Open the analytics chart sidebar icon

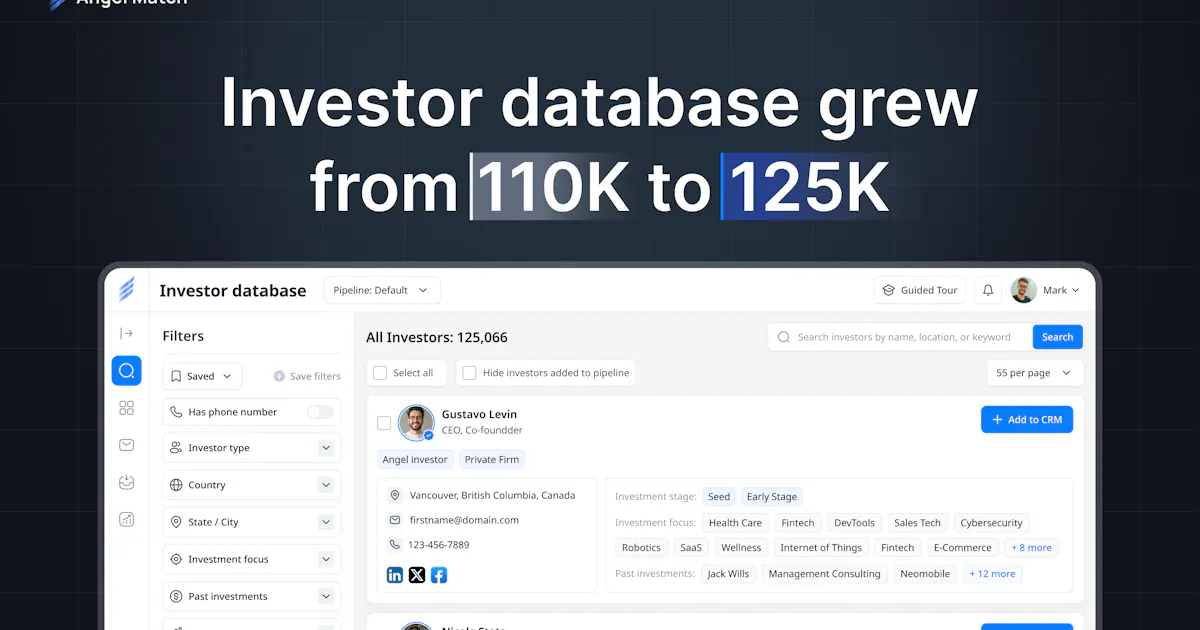coord(126,519)
